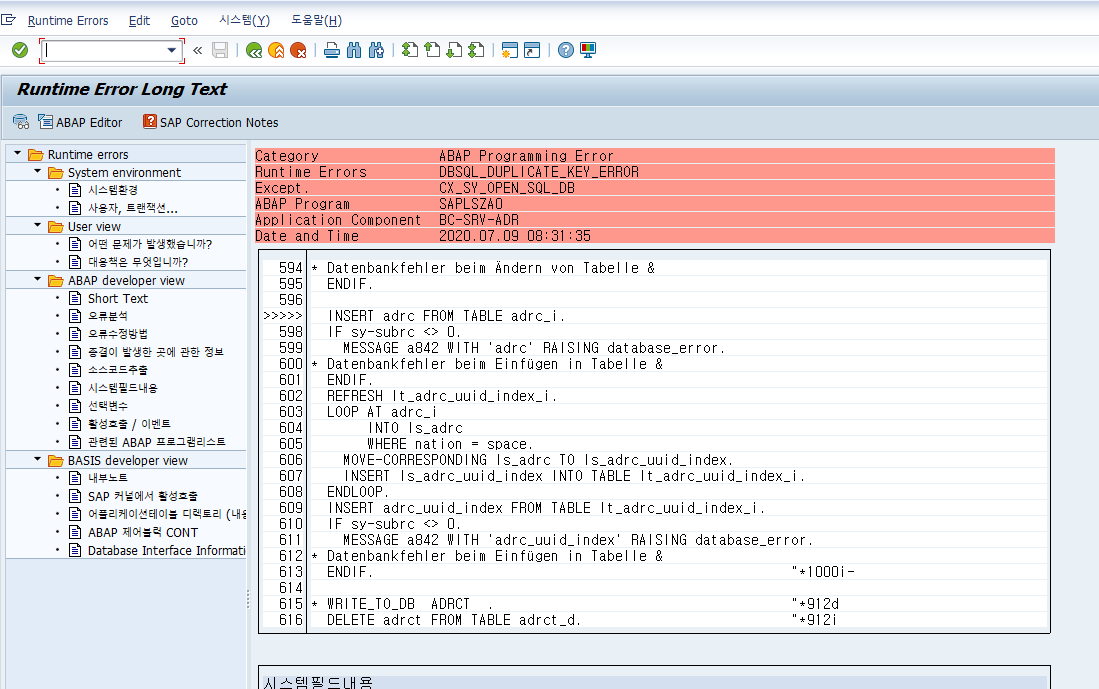Click the INSERT adrc FROM TABLE adrc_i line
This screenshot has width=1099, height=689.
point(446,316)
